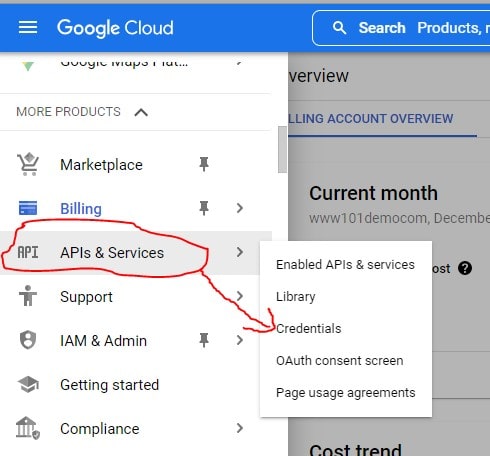490x456 pixels.
Task: Toggle the pin for Marketplace
Action: pyautogui.click(x=204, y=164)
